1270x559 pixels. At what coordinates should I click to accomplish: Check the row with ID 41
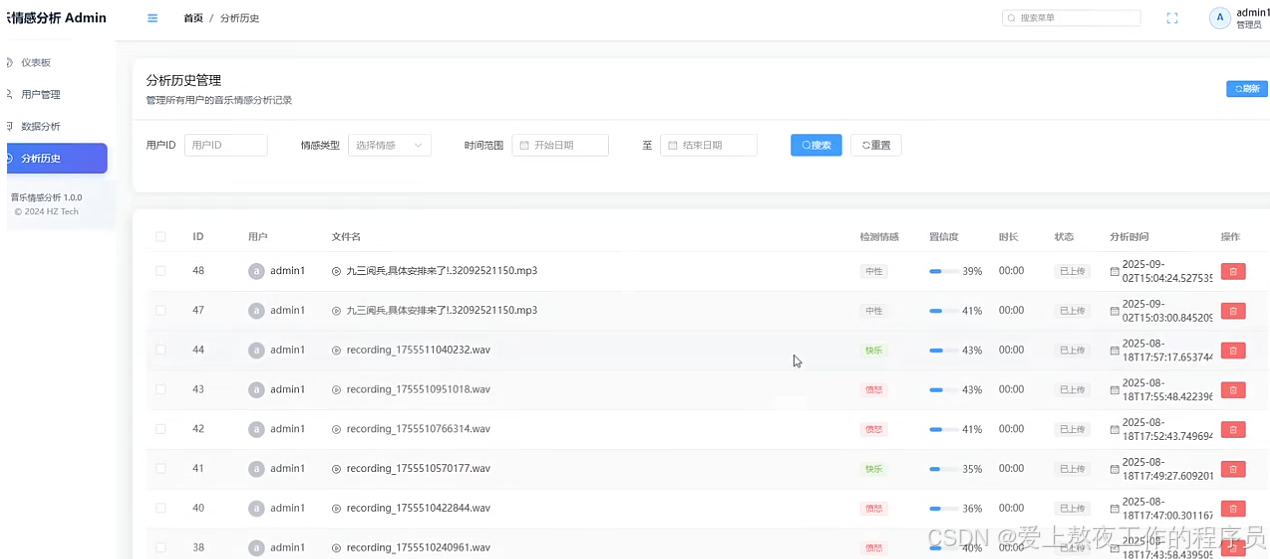point(160,469)
